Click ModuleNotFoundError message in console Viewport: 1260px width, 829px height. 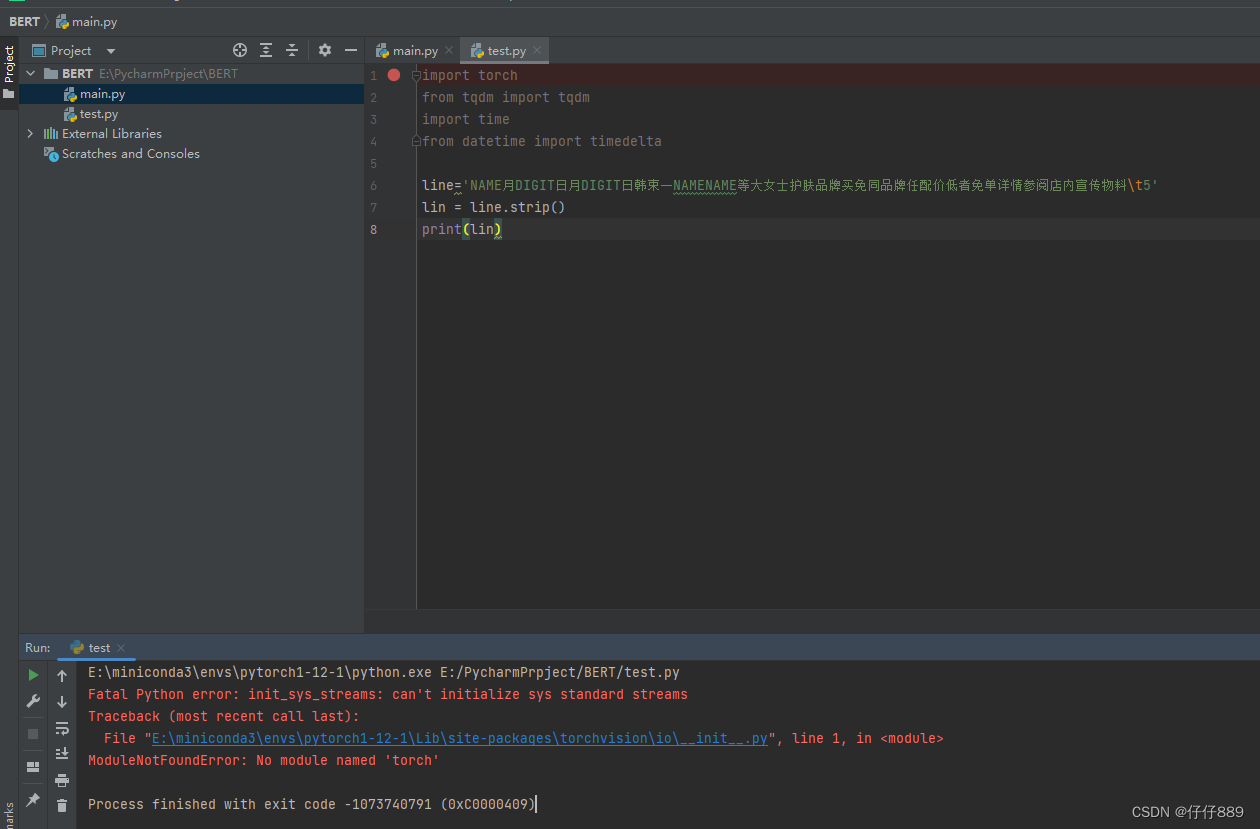point(264,760)
